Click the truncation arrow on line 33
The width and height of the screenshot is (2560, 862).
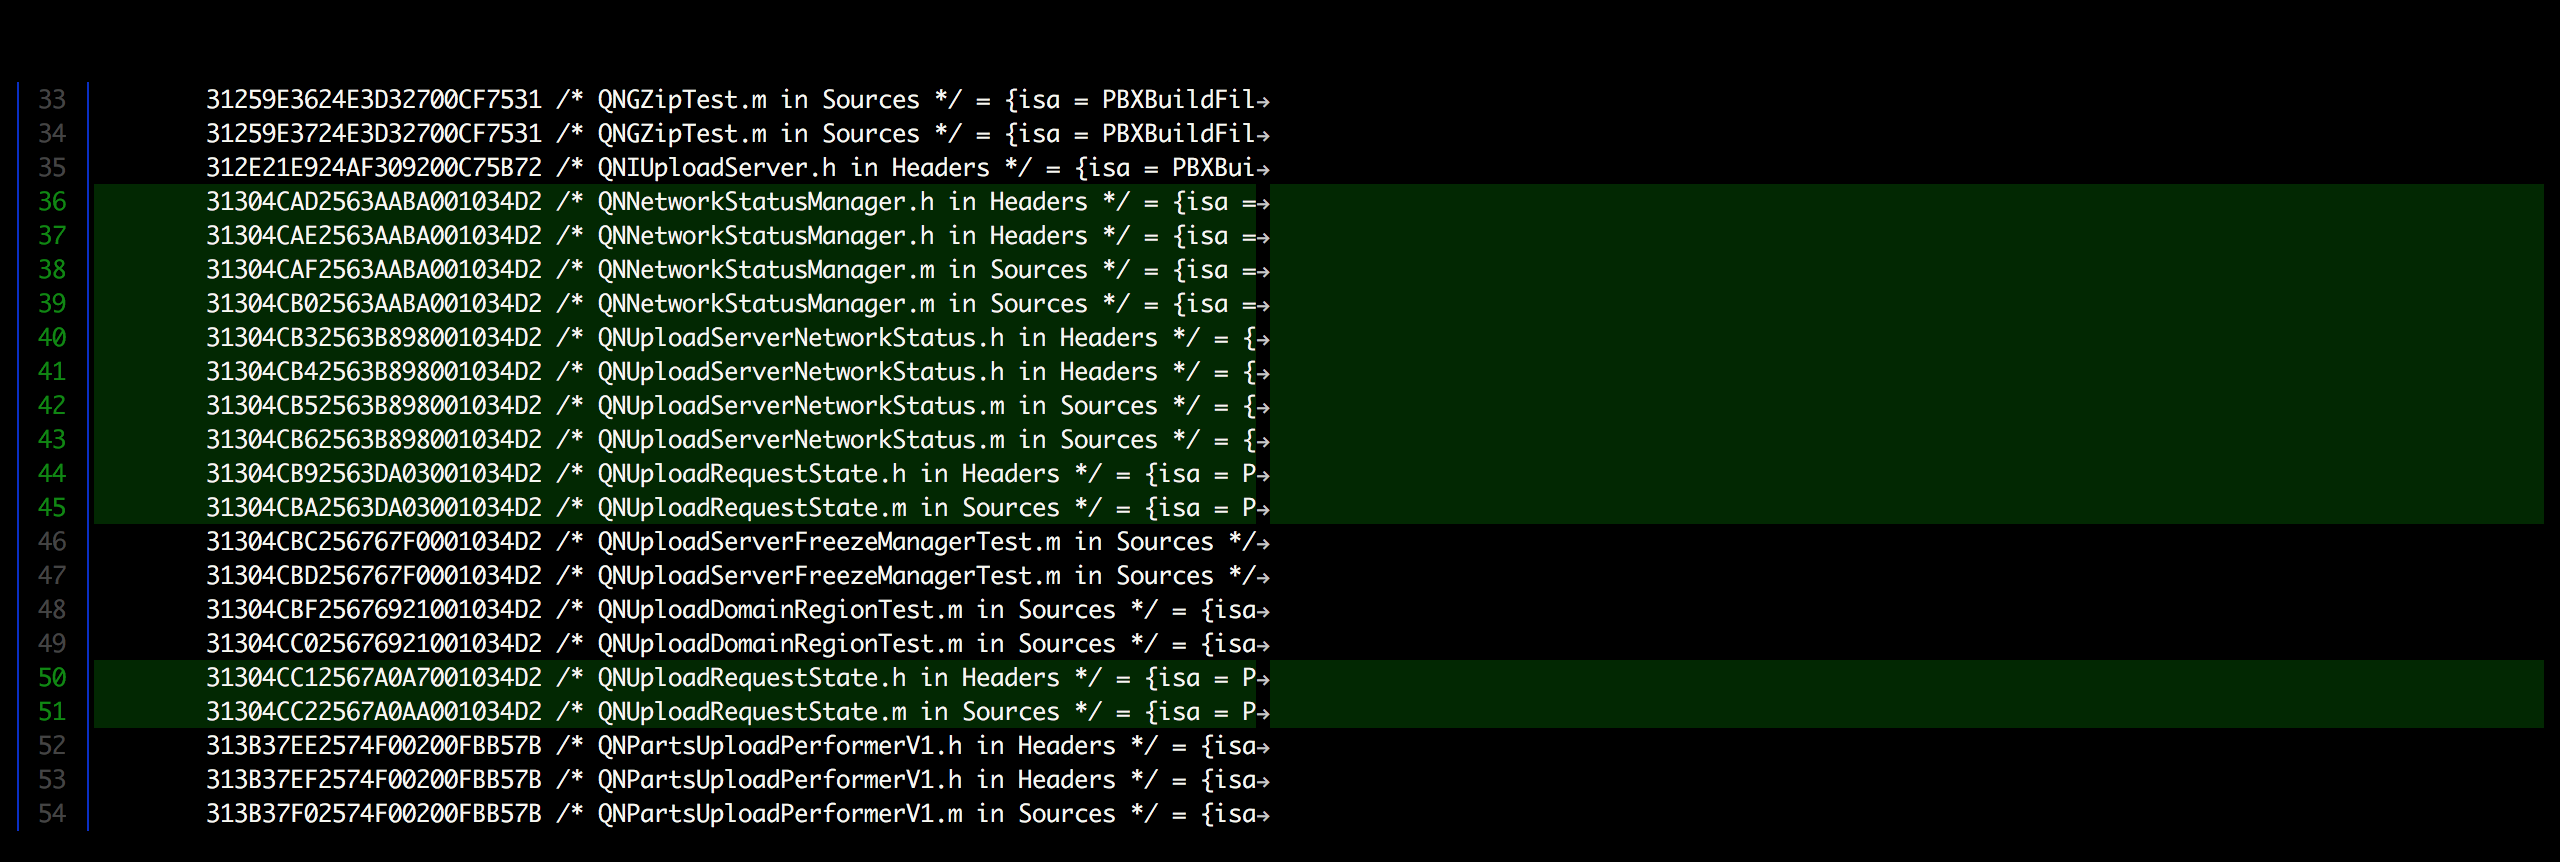[1263, 101]
